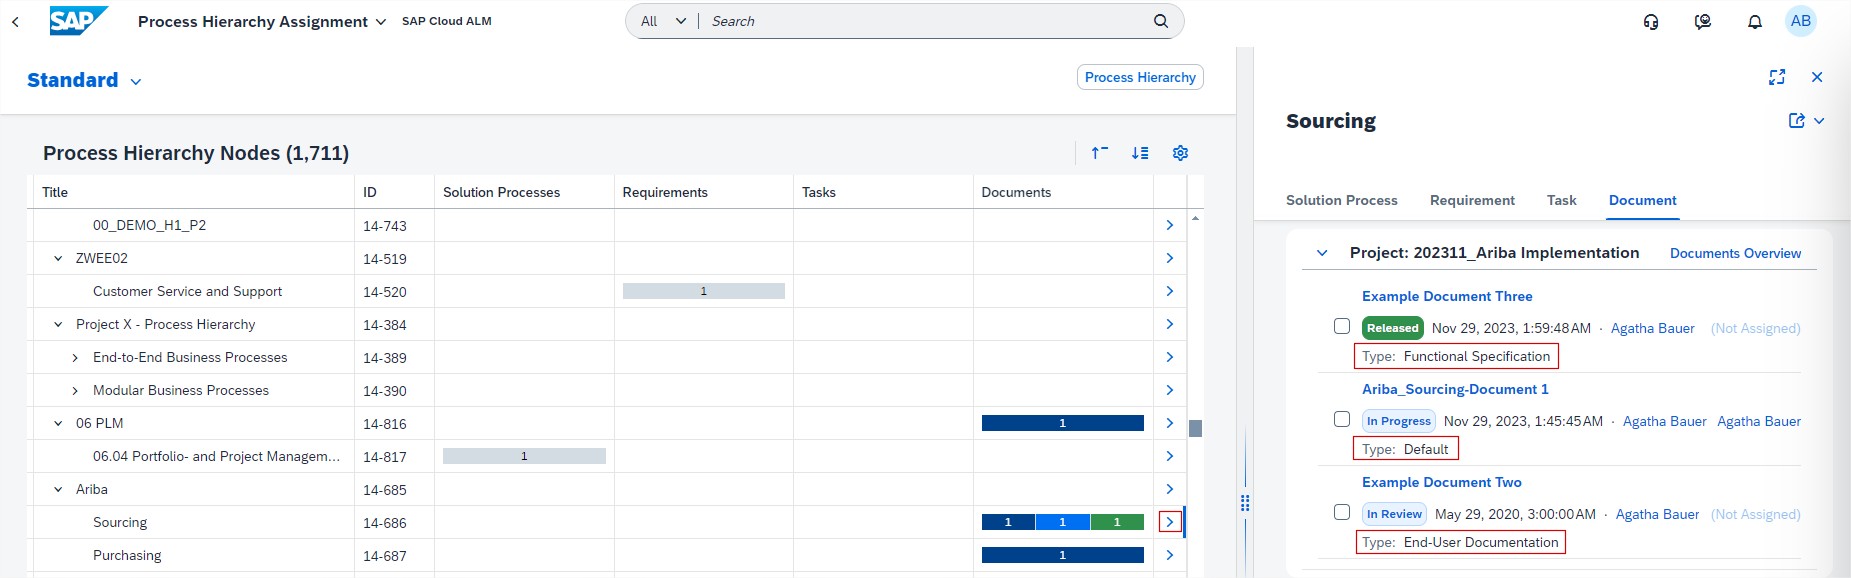Open details arrow for Modular Business Processes
Viewport: 1851px width, 578px height.
point(1169,390)
